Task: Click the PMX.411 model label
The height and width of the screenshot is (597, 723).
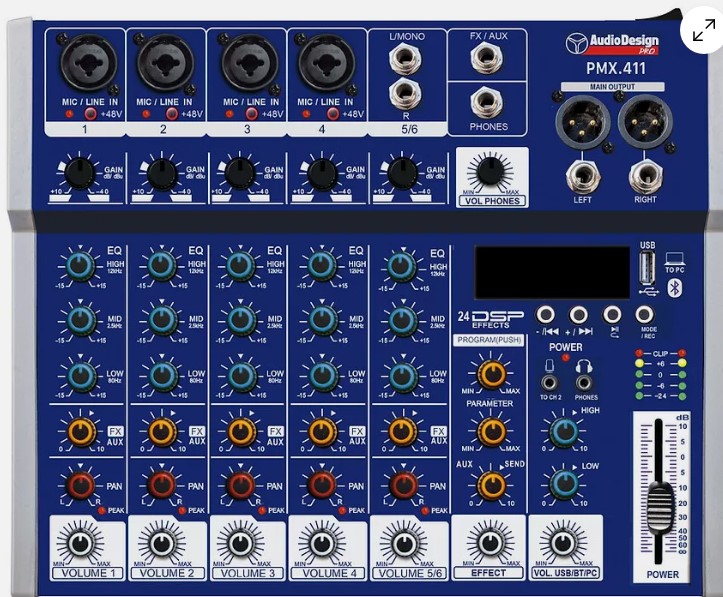Action: (616, 69)
